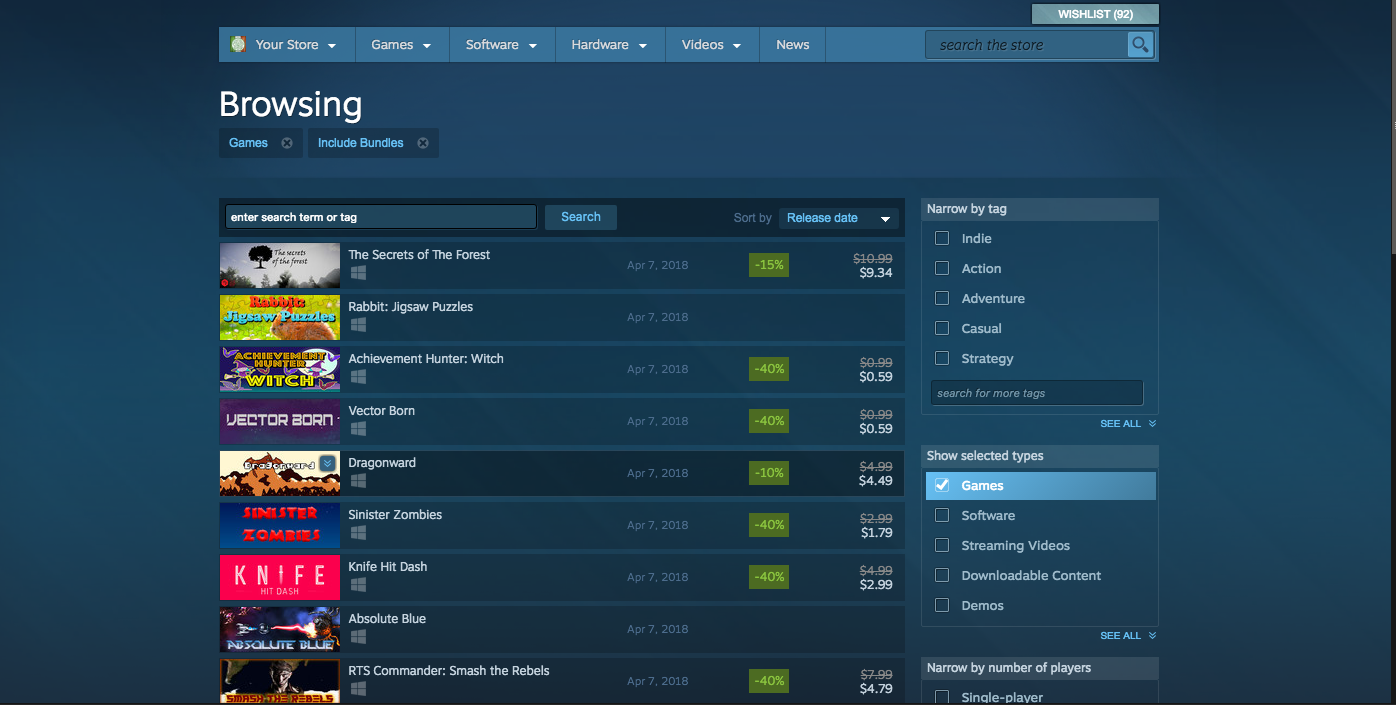Check the Downloadable Content checkbox
Image resolution: width=1396 pixels, height=705 pixels.
(x=941, y=575)
